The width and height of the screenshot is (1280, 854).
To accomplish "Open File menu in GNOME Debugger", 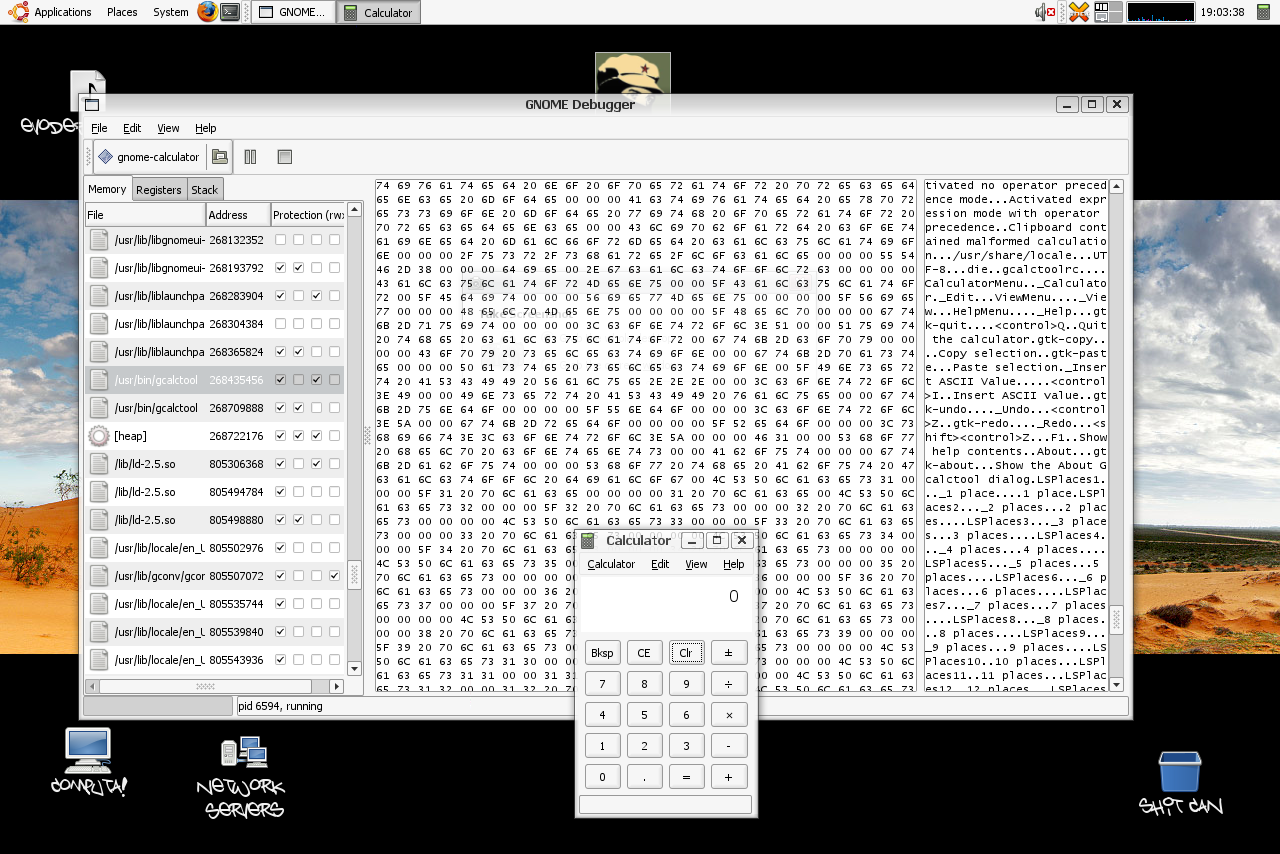I will pyautogui.click(x=99, y=128).
